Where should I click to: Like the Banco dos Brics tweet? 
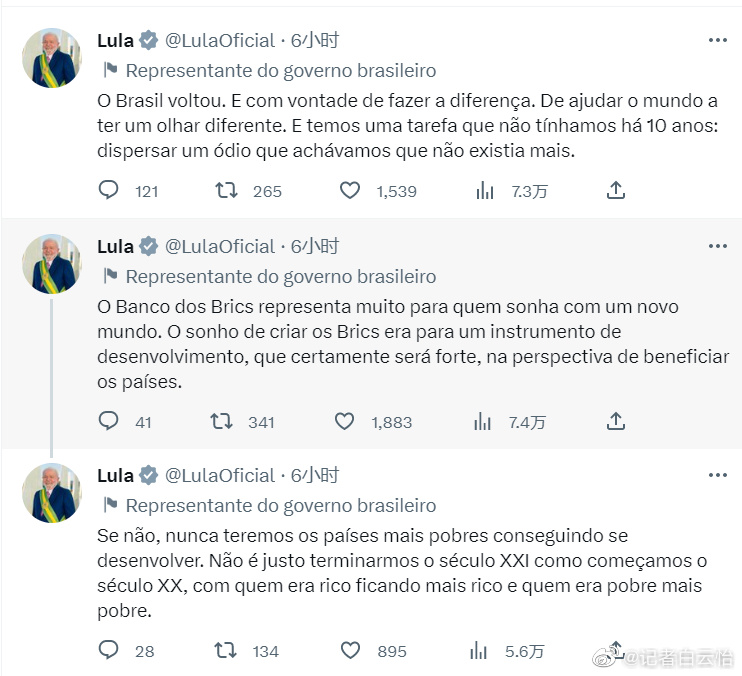point(345,421)
